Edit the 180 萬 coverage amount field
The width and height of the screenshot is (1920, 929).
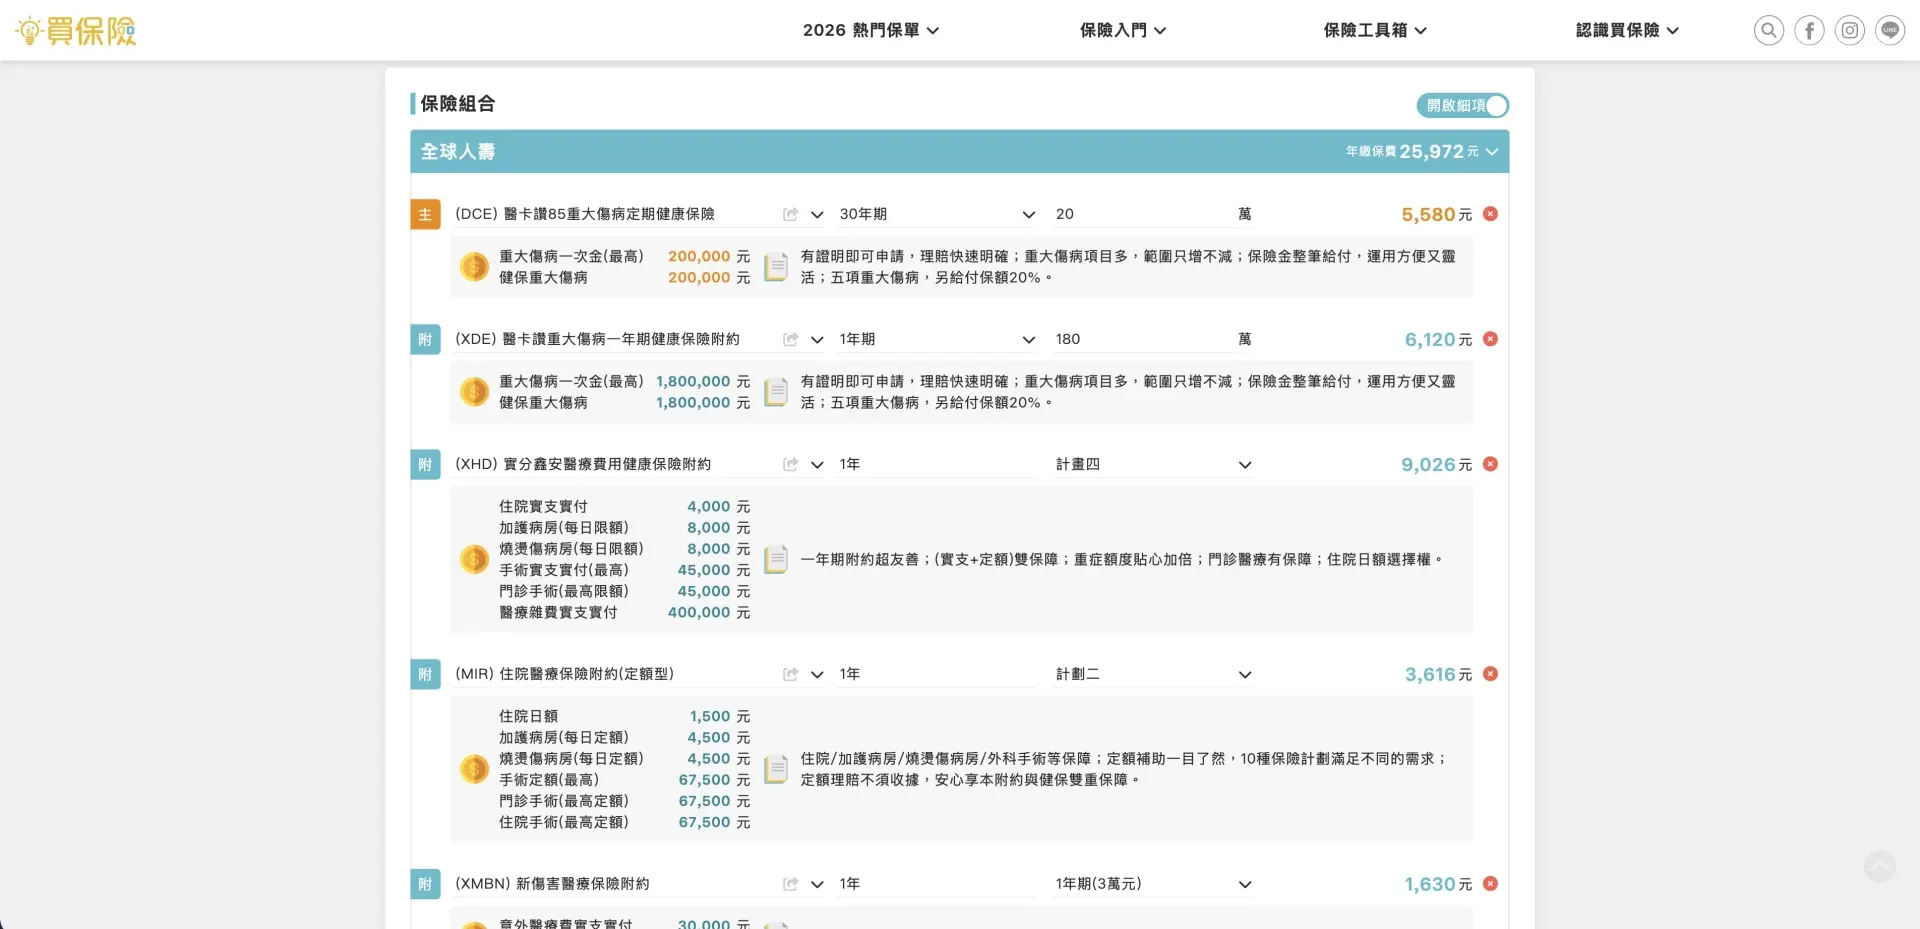(x=1143, y=339)
